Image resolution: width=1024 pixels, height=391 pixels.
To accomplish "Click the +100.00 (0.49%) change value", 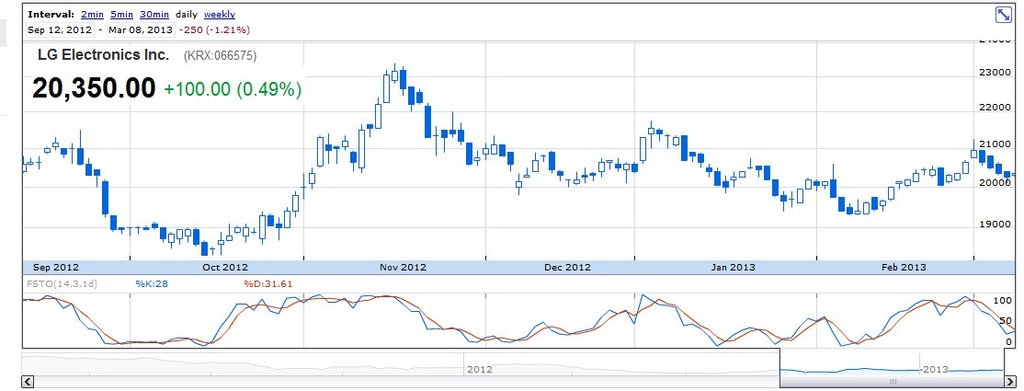I will [232, 89].
